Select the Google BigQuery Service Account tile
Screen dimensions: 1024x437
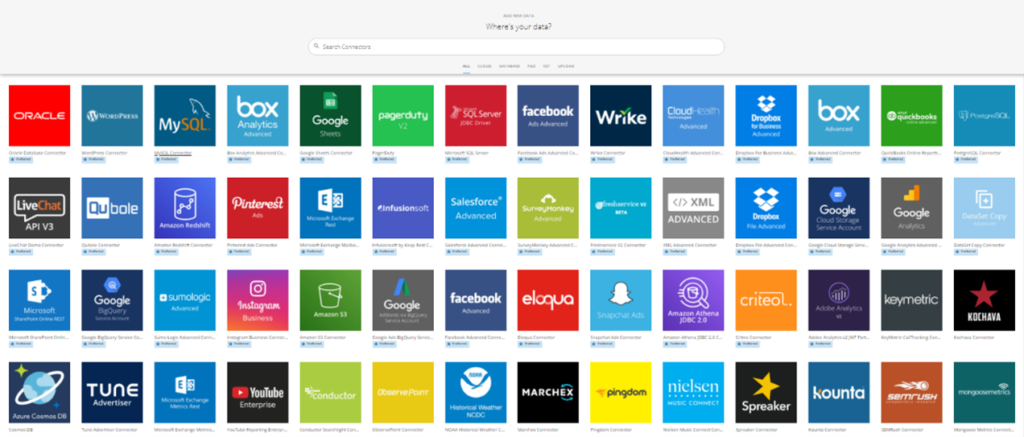[x=112, y=300]
